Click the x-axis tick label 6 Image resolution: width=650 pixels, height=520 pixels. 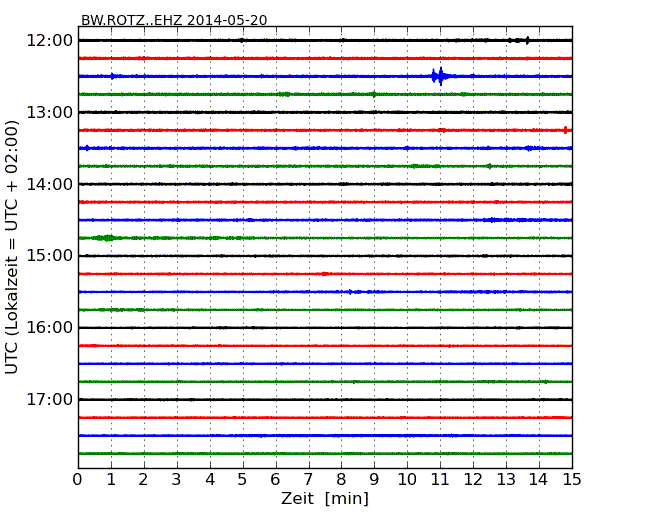click(x=275, y=479)
